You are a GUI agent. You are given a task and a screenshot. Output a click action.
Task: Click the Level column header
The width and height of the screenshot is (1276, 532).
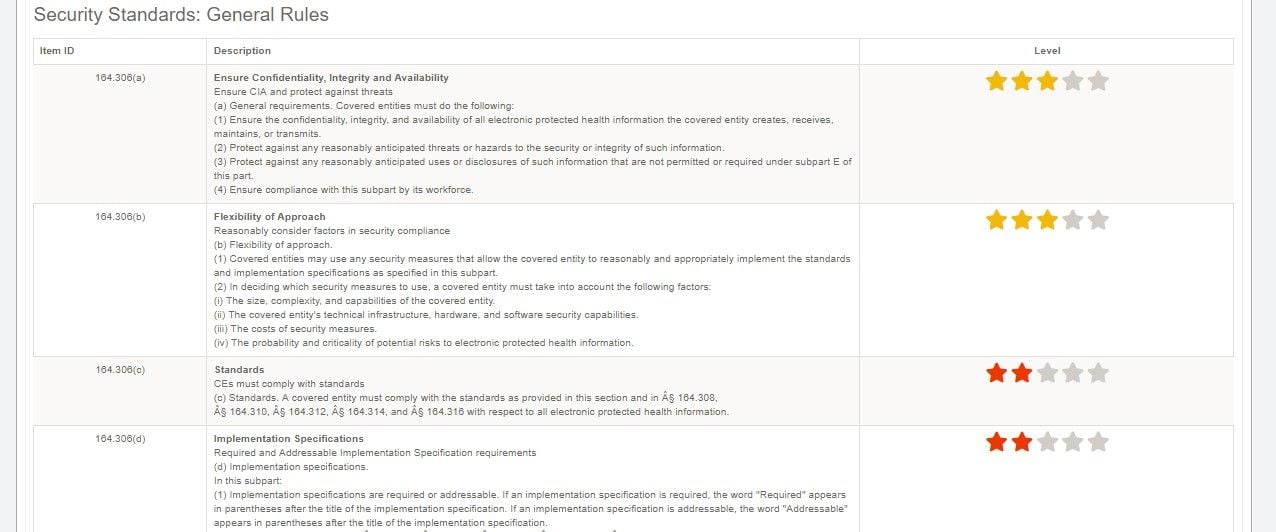pos(1046,51)
